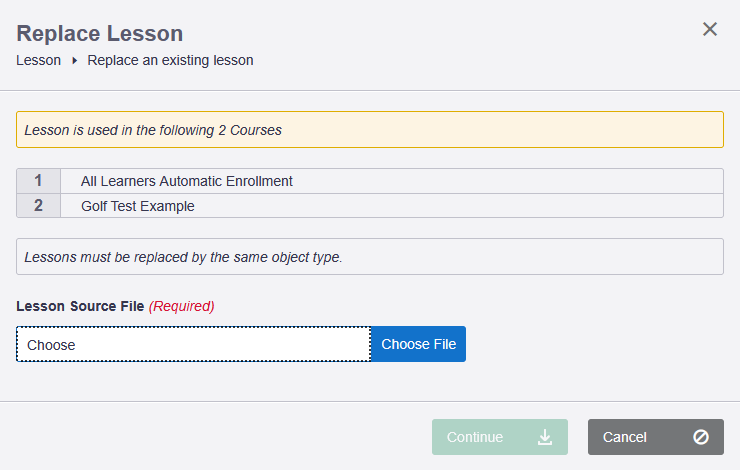Screen dimensions: 740x470
Task: Click row number 1 in course list
Action: [38, 181]
